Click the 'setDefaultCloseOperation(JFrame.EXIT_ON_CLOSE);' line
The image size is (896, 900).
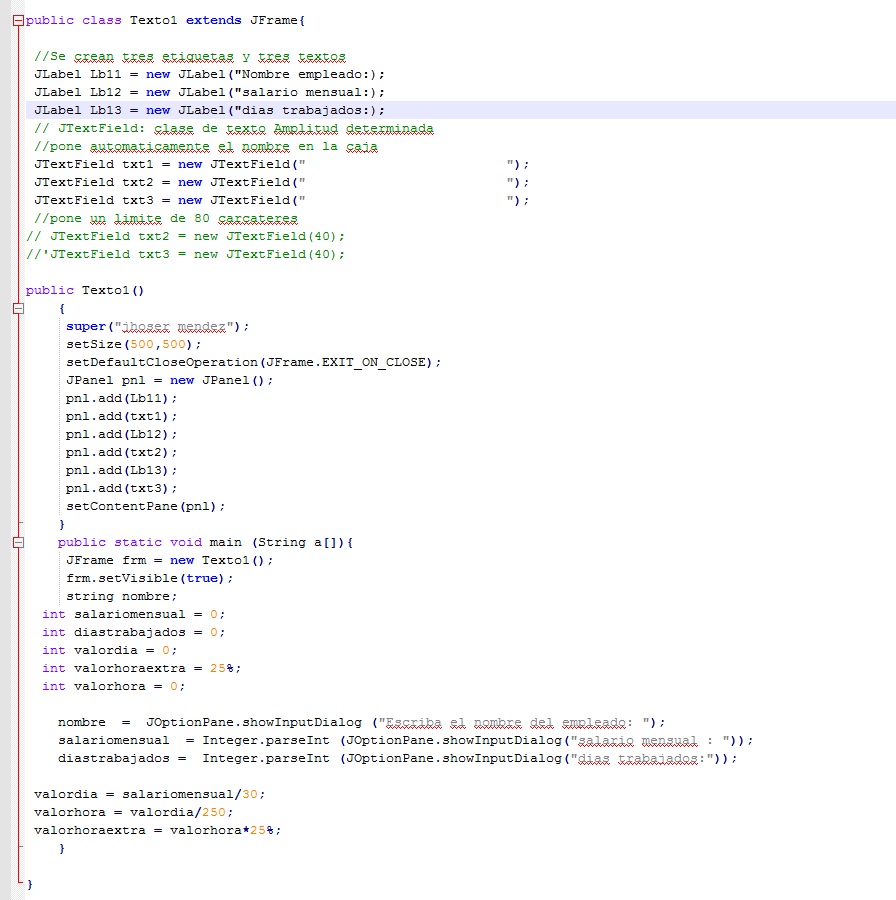[254, 363]
